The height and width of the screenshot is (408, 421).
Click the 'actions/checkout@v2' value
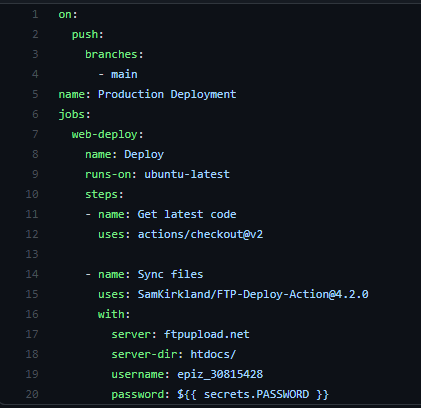(x=200, y=234)
